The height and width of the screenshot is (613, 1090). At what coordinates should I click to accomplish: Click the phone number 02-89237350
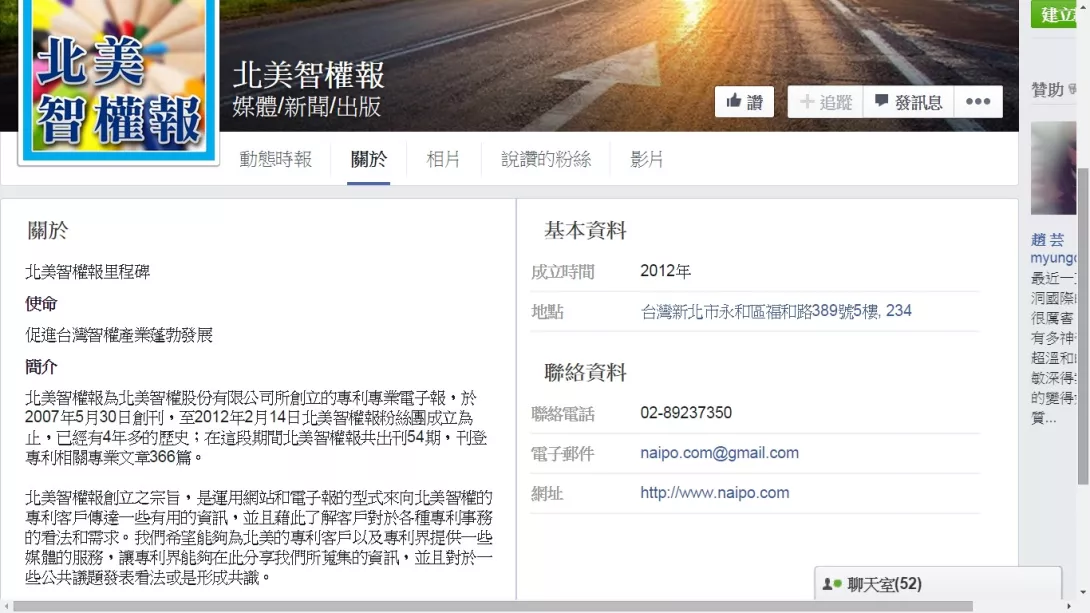(x=686, y=413)
